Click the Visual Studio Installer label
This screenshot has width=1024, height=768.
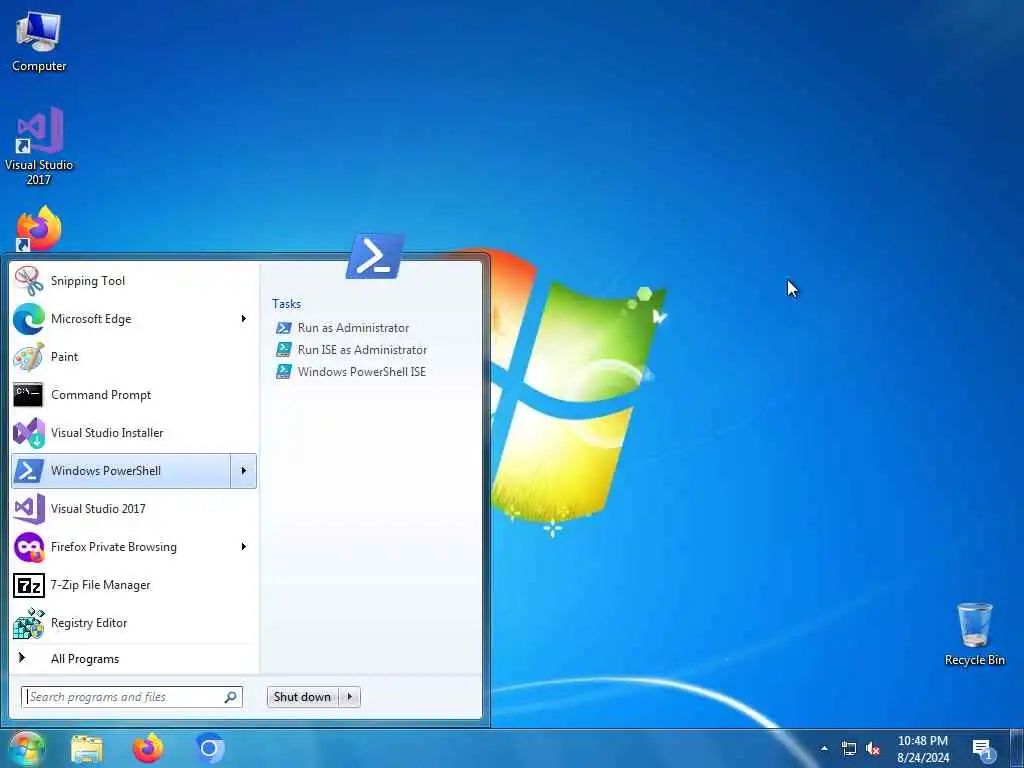107,432
